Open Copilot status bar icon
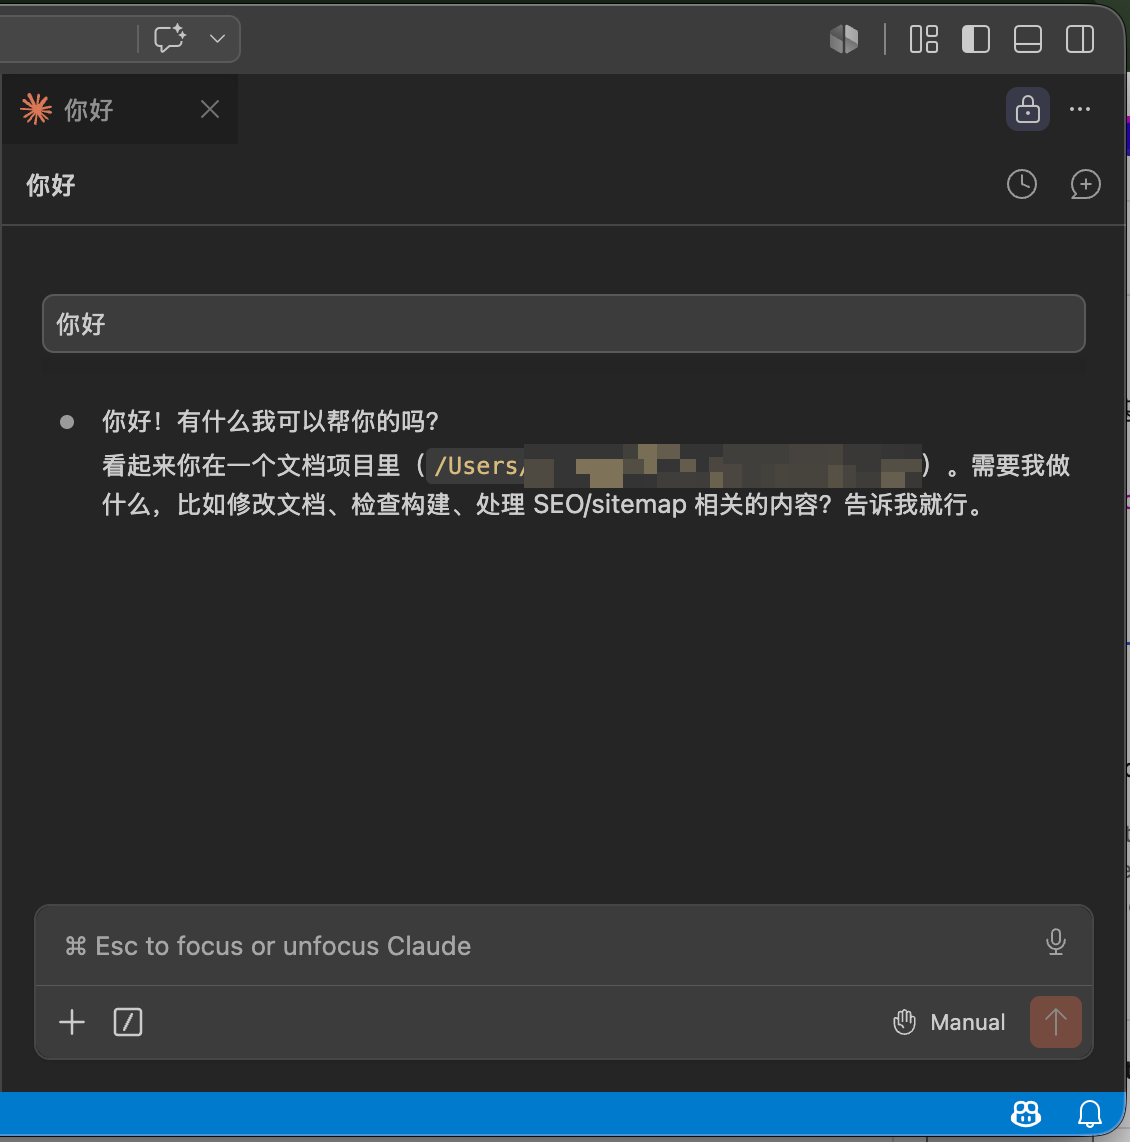 click(1025, 1113)
